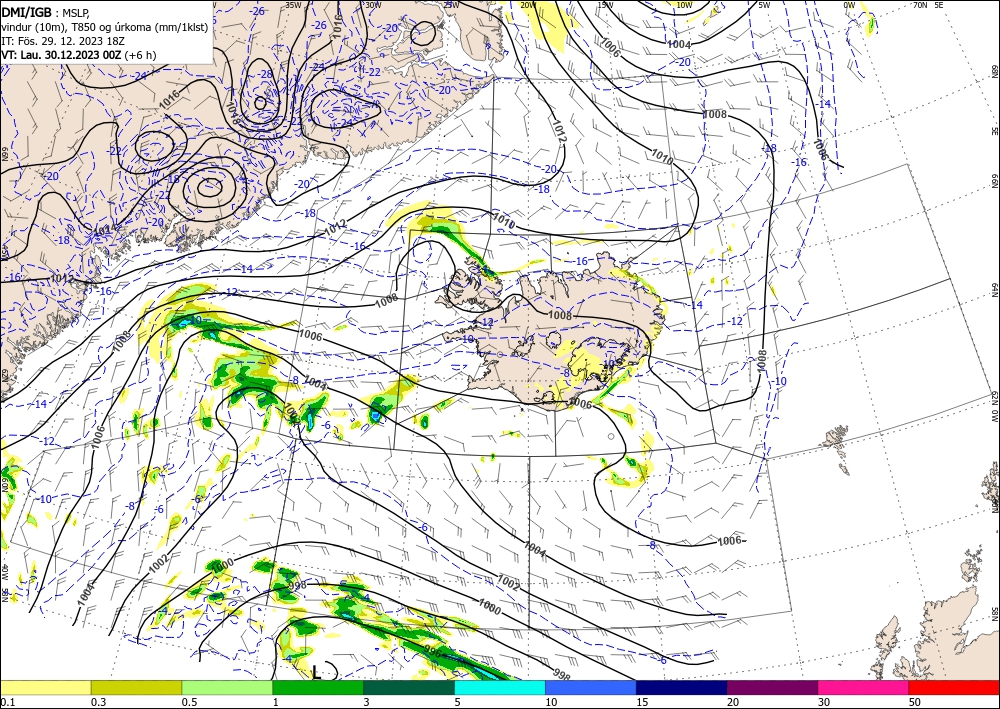Click the legend value '50'
Screen dimensions: 1000x709
pyautogui.click(x=915, y=702)
